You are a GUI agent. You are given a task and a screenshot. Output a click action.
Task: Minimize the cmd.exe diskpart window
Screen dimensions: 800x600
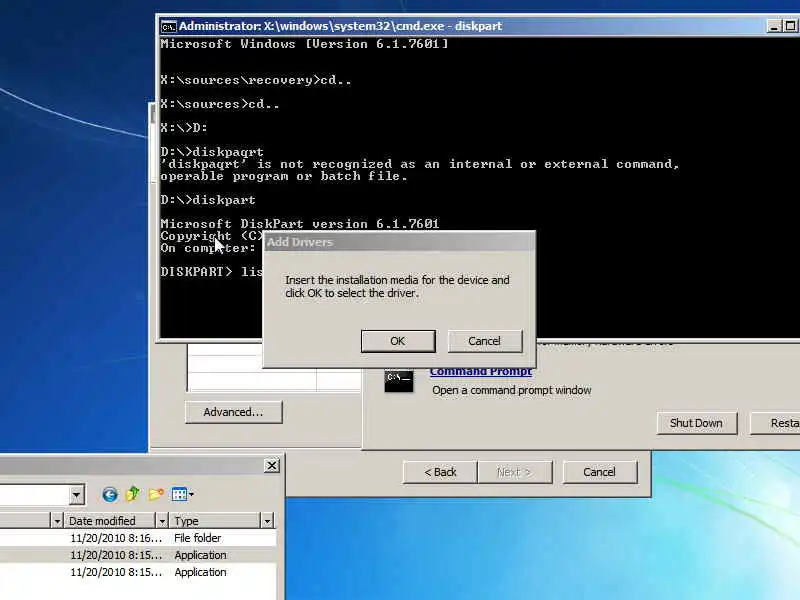pos(774,26)
